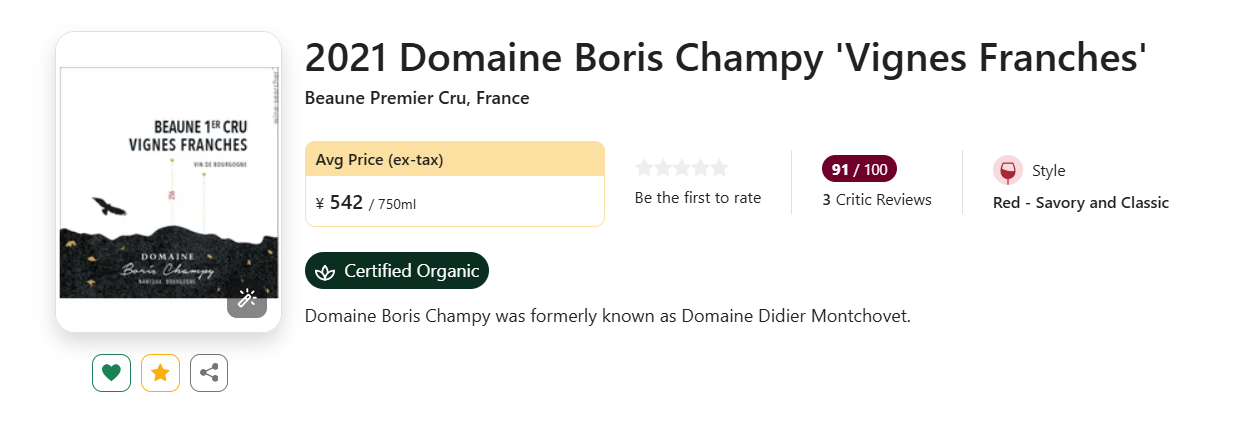
Task: Open the Beaune Premier Cru, France link
Action: click(416, 98)
